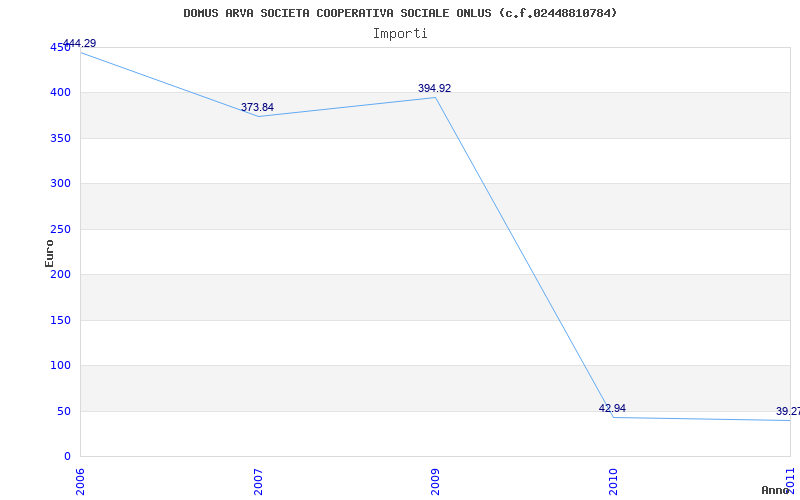Image resolution: width=800 pixels, height=500 pixels.
Task: Select the 150 y-axis tick label
Action: 60,320
